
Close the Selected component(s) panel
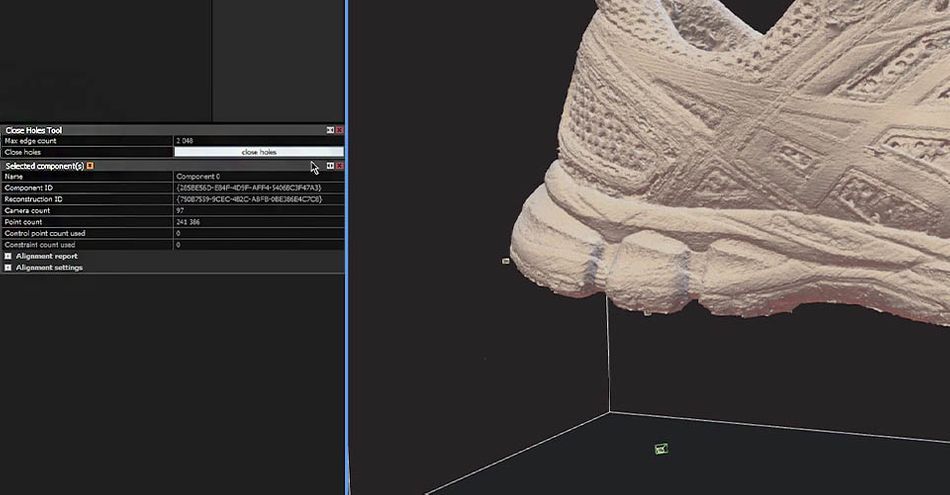tap(339, 165)
